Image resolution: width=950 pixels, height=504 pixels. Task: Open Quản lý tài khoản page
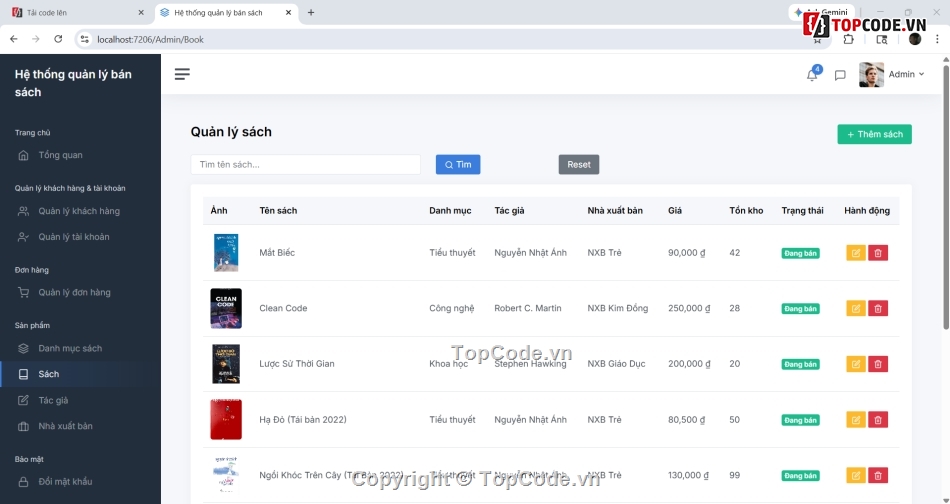click(80, 237)
